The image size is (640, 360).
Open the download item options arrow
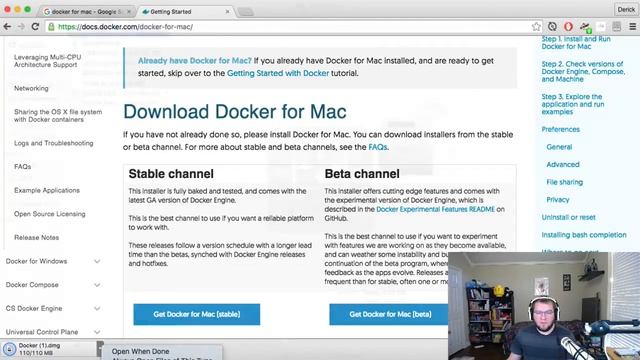pyautogui.click(x=100, y=349)
